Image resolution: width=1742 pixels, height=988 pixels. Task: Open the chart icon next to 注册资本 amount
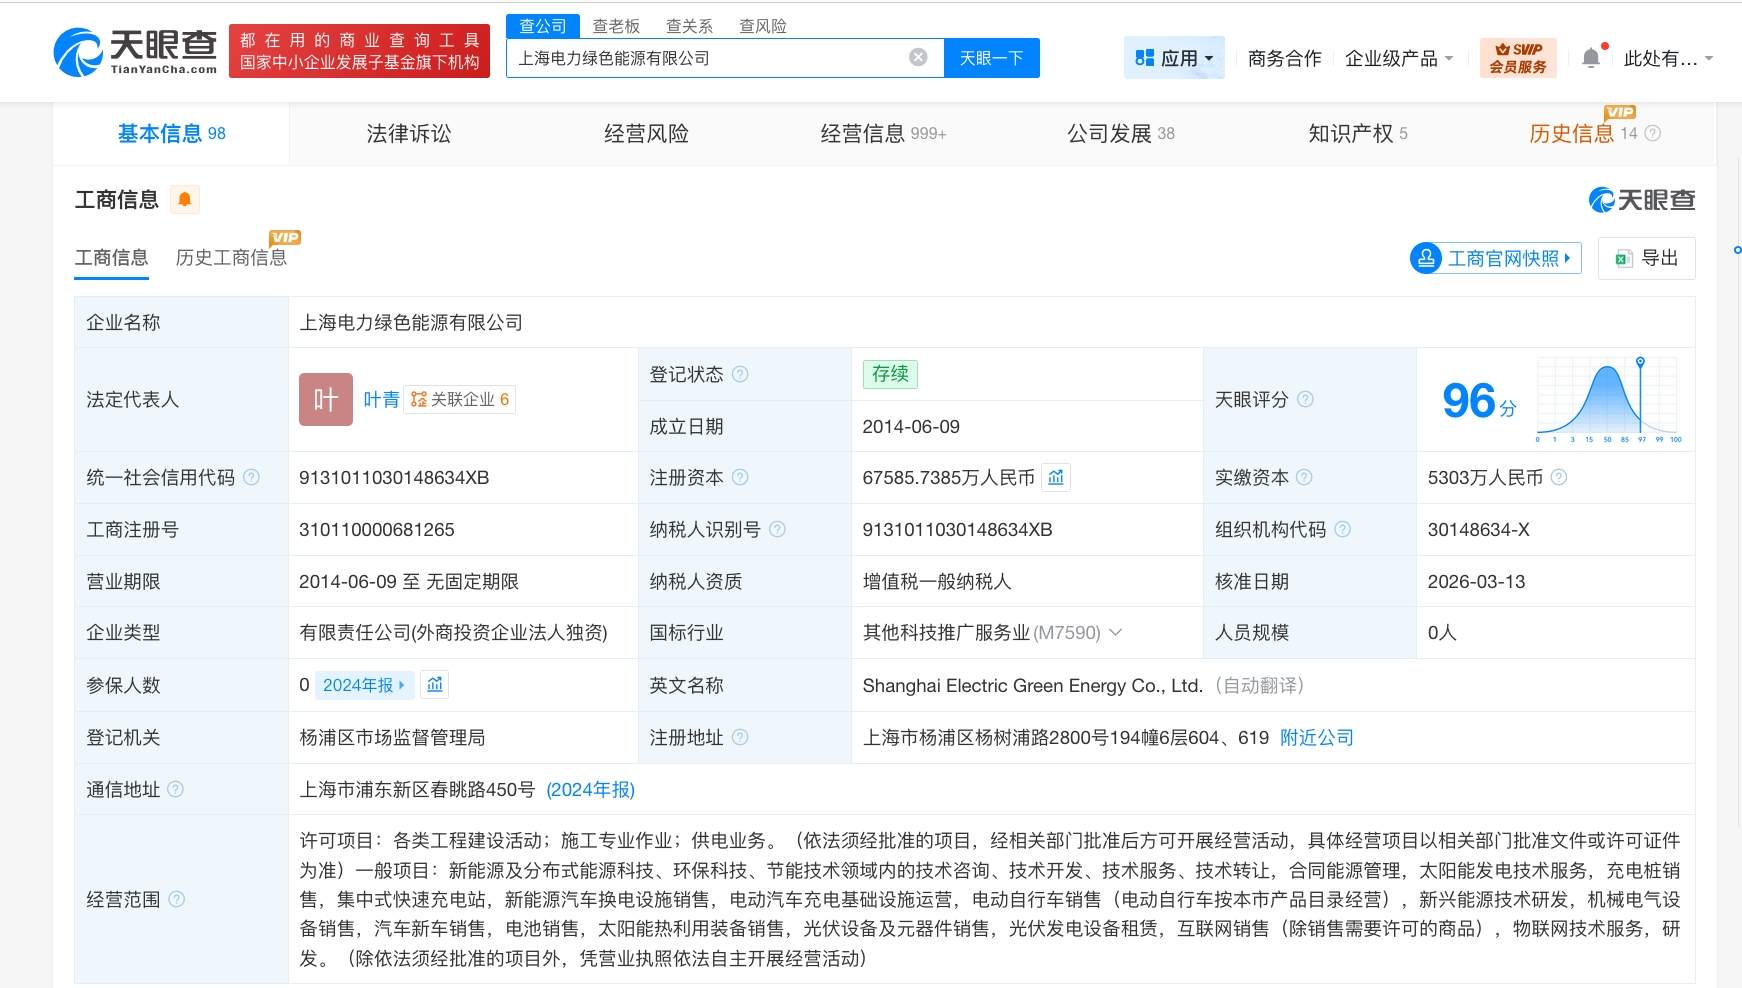[1056, 478]
